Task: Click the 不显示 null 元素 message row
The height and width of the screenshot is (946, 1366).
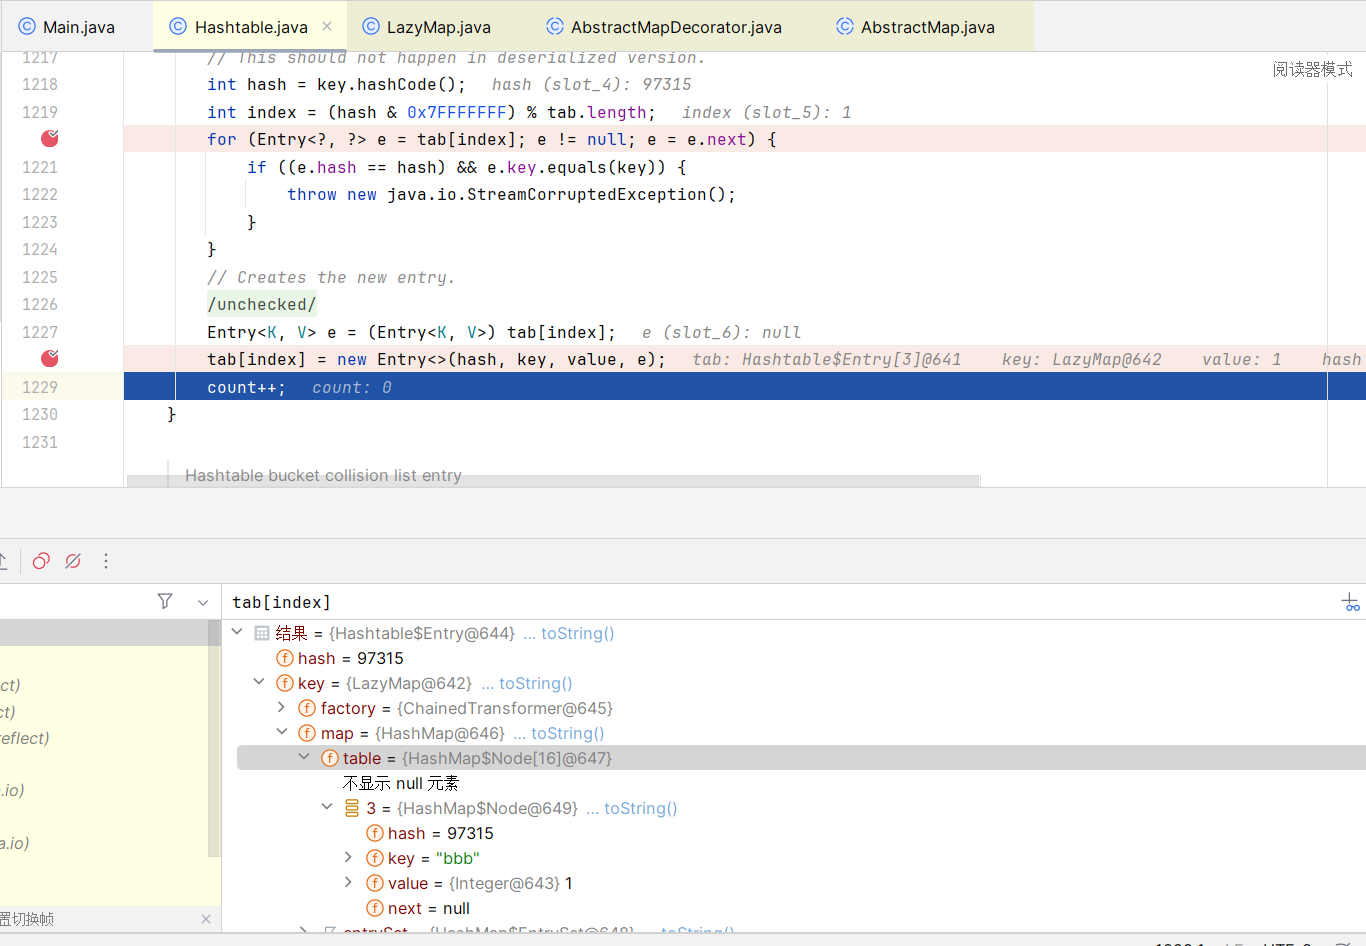Action: tap(400, 783)
